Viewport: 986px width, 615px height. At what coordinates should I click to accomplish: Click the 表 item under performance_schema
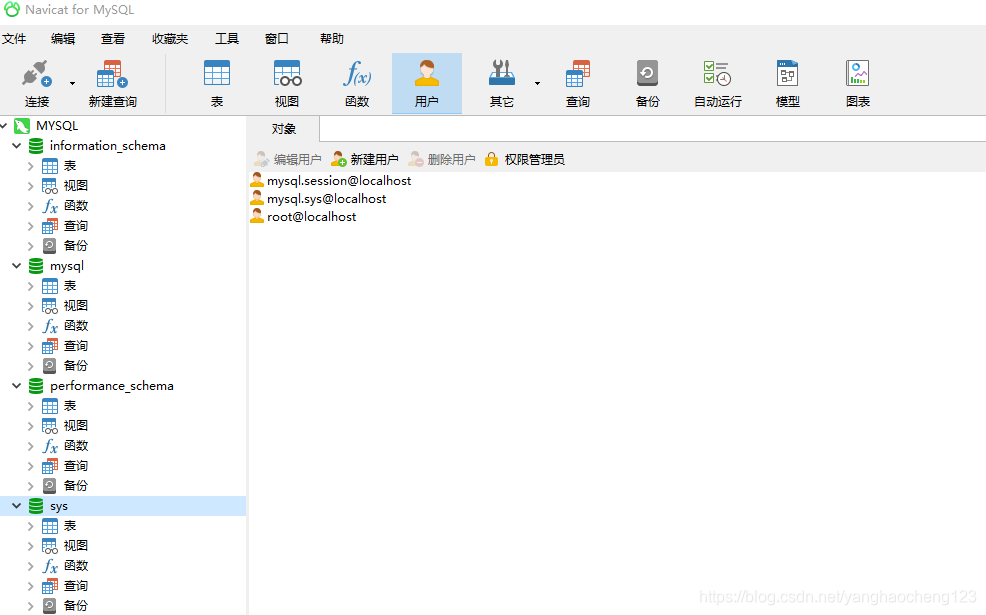click(70, 406)
